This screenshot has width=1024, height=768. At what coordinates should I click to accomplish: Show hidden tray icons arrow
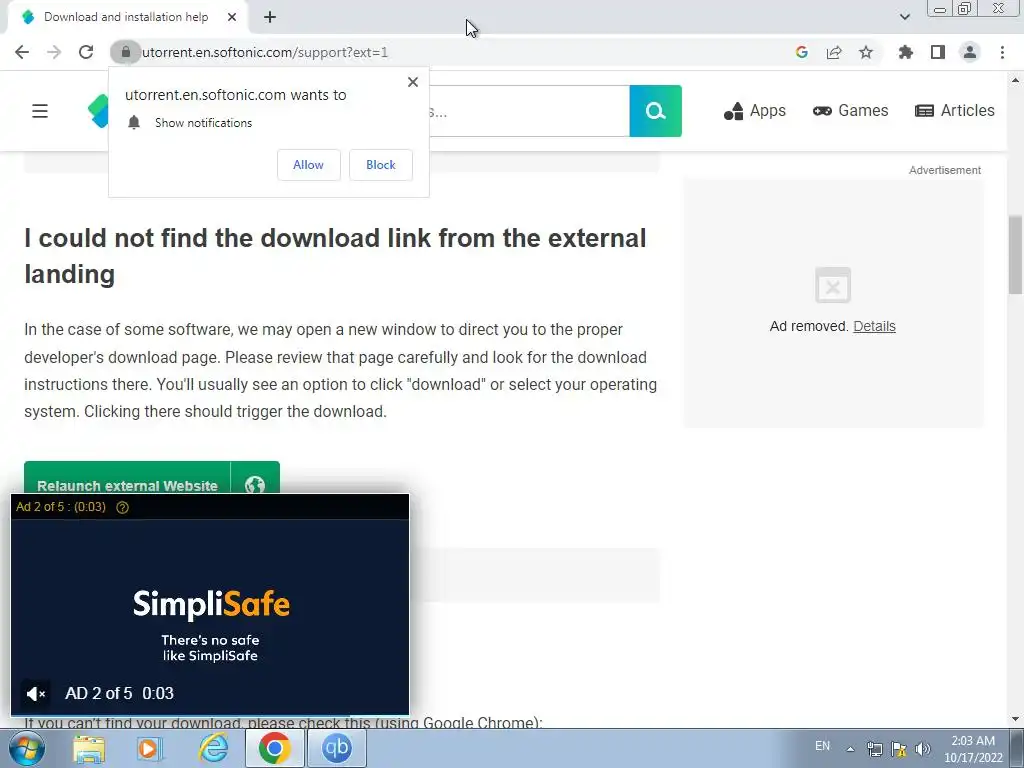pos(850,749)
